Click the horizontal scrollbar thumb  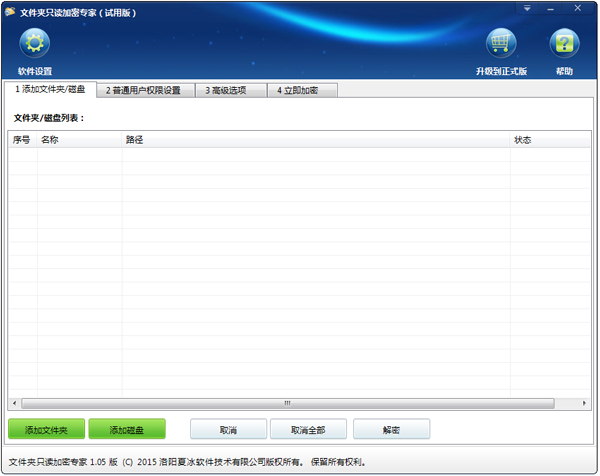(288, 403)
